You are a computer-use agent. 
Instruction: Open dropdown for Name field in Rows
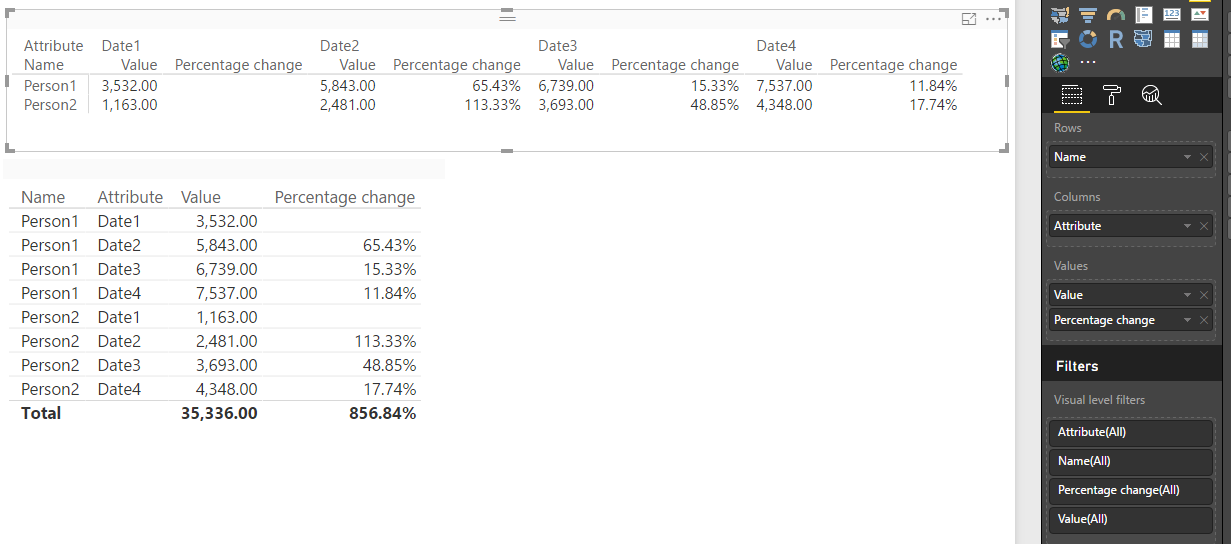point(1187,157)
